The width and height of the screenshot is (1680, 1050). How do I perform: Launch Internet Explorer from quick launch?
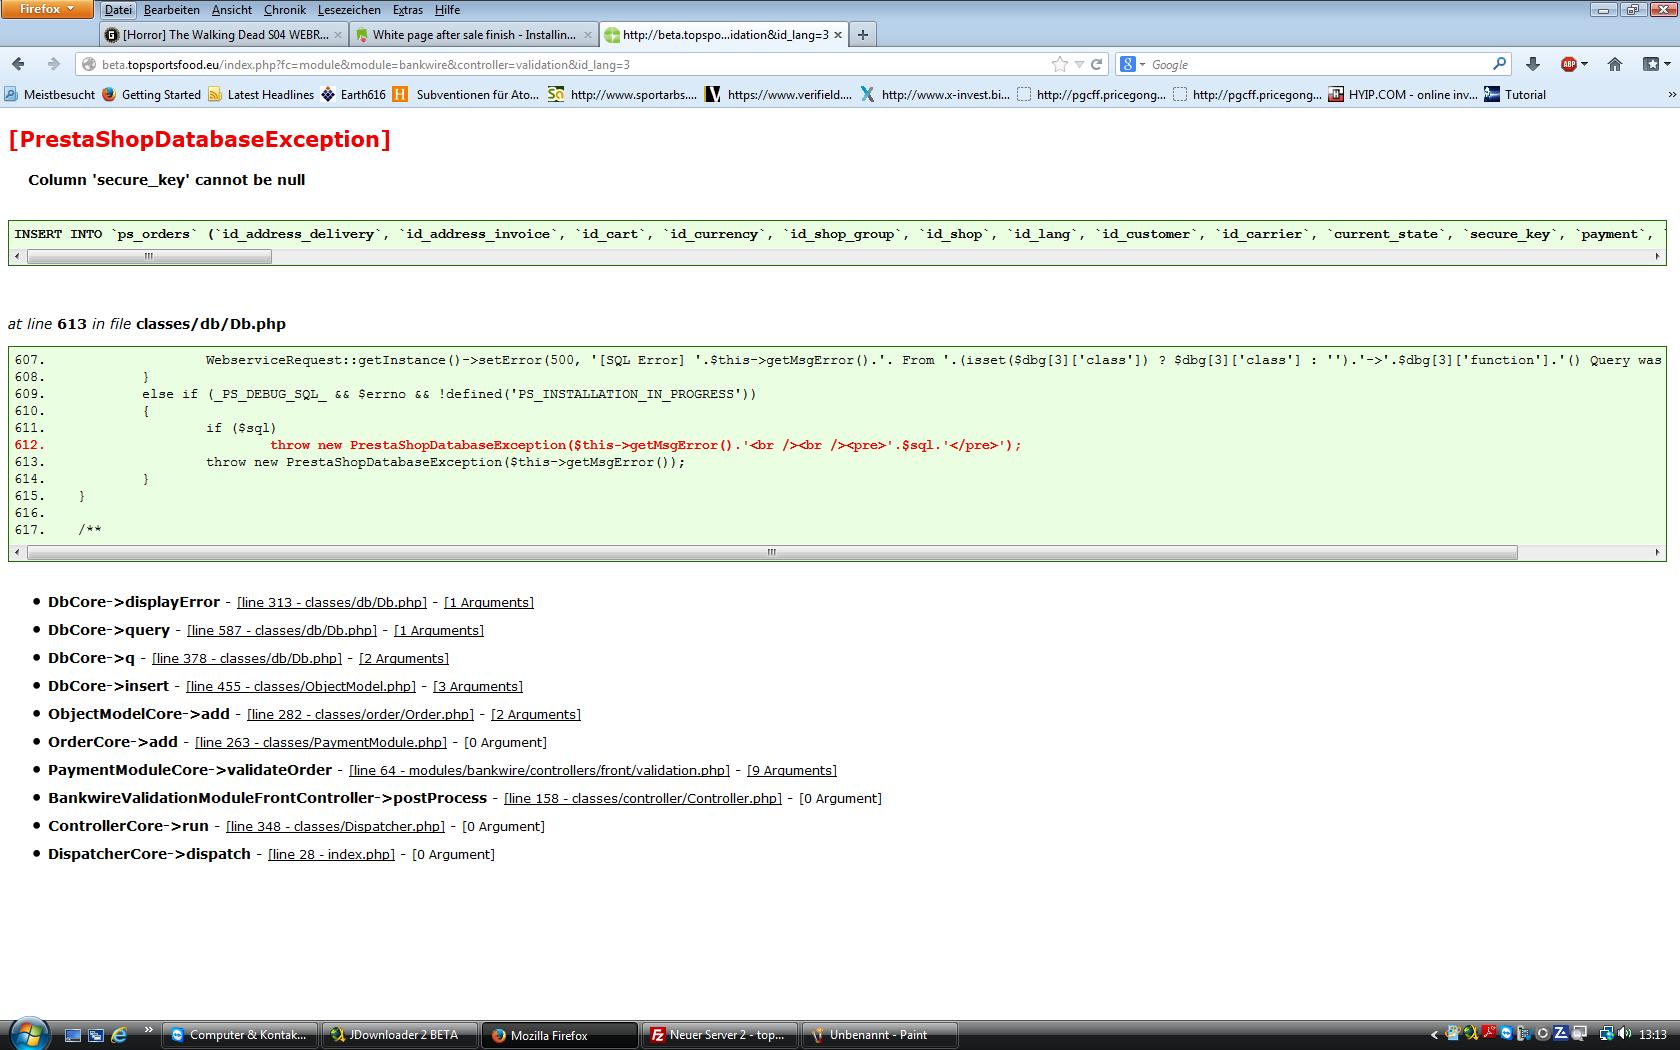(x=119, y=1035)
